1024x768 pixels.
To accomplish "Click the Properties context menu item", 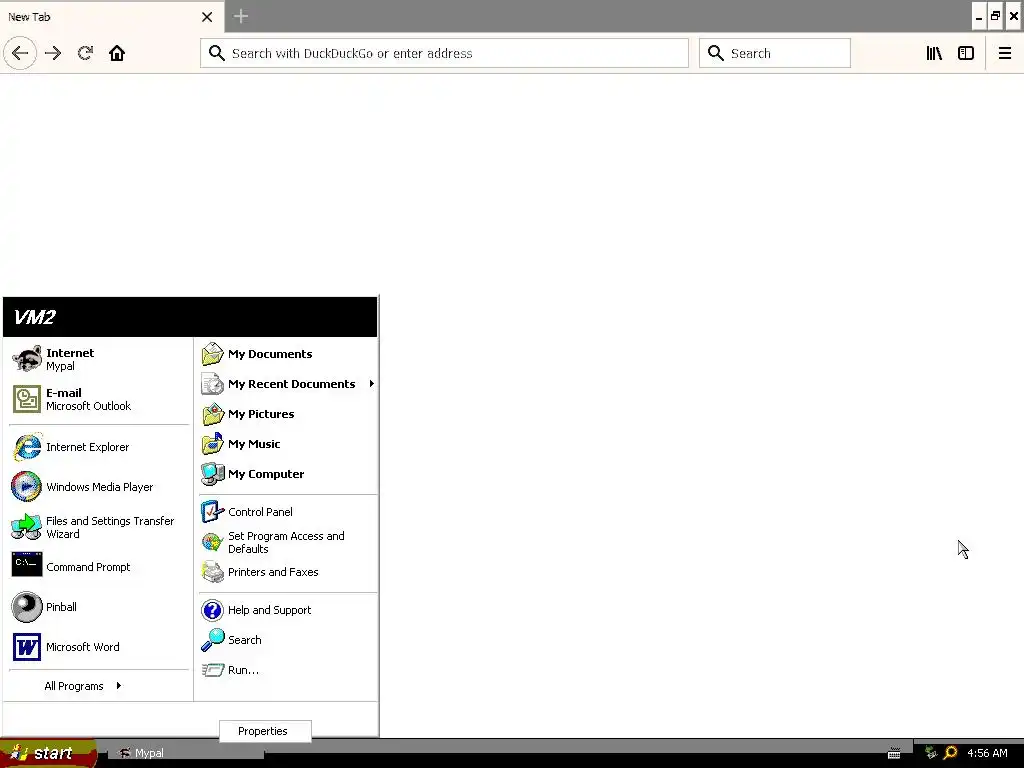I will coord(265,731).
